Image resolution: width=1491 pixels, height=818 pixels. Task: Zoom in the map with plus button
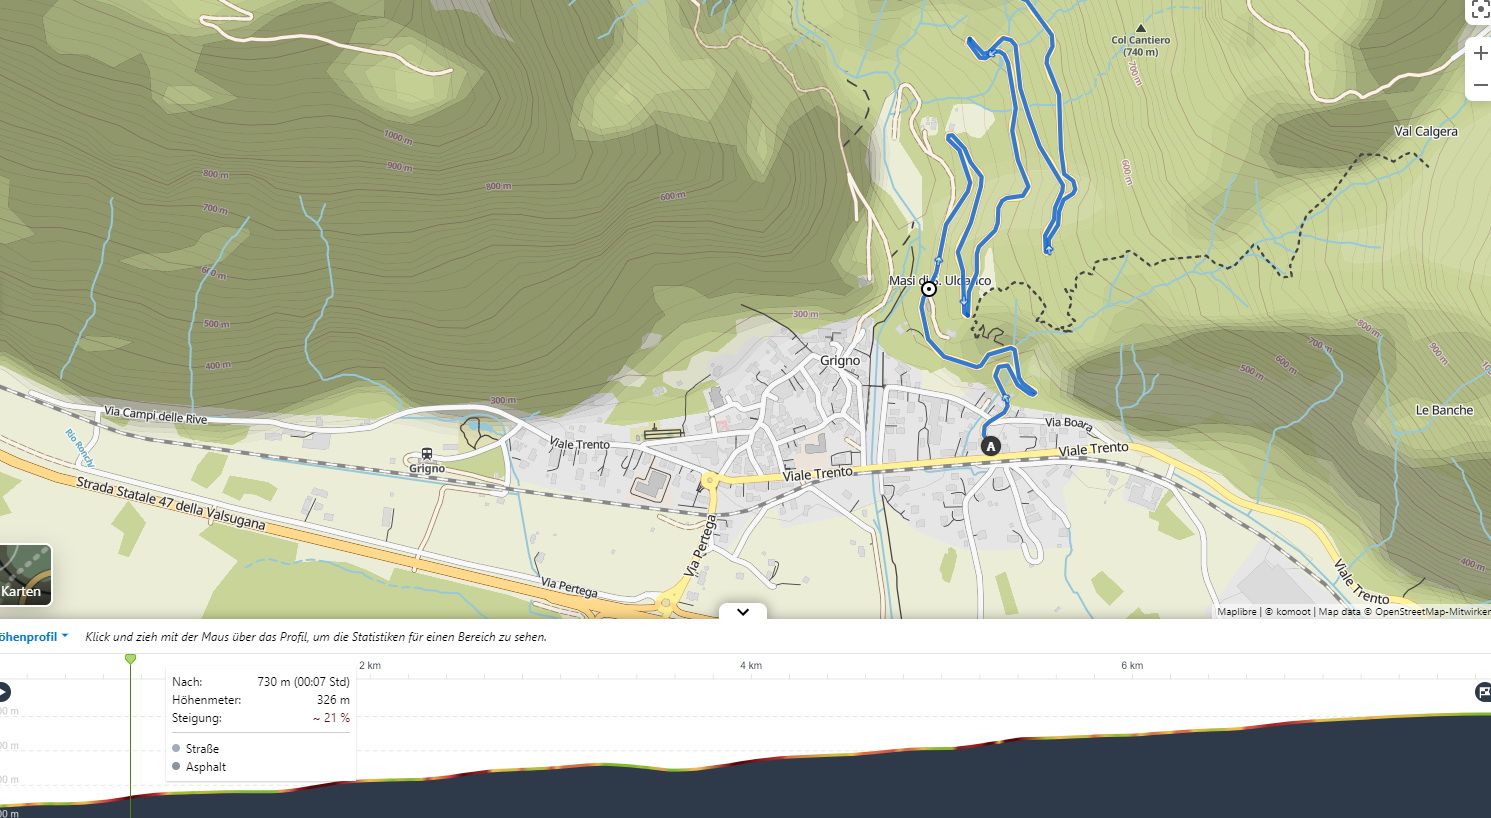click(1480, 53)
